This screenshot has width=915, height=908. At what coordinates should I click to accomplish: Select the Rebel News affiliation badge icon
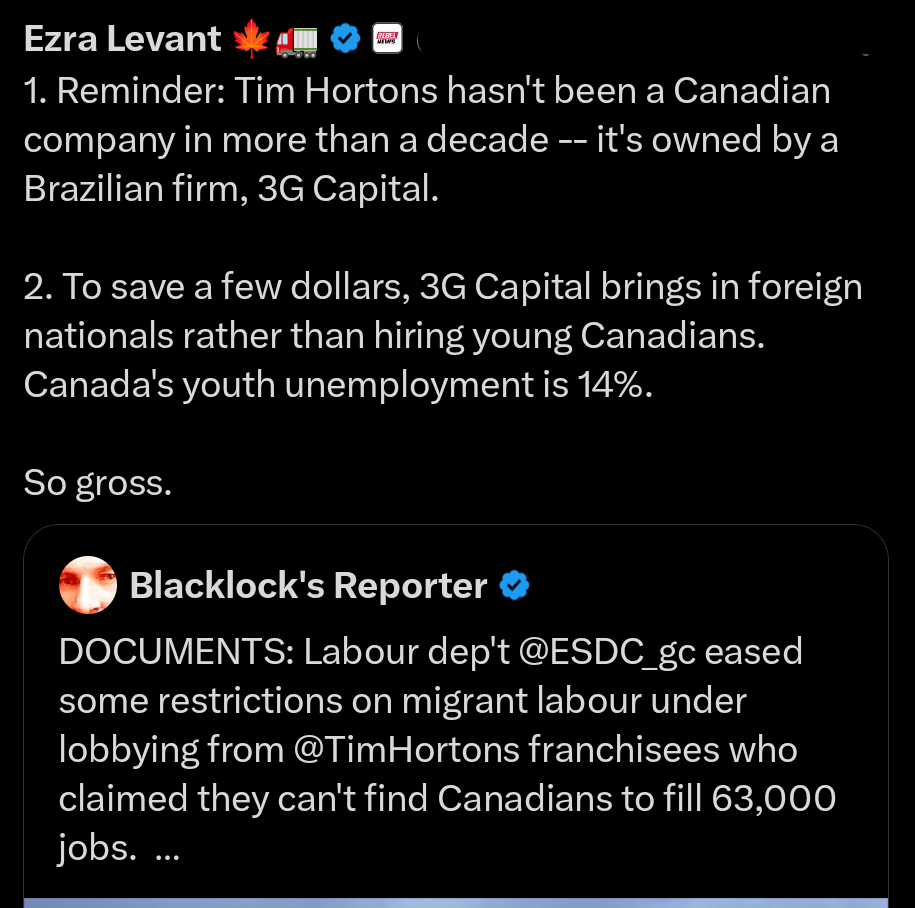point(386,38)
